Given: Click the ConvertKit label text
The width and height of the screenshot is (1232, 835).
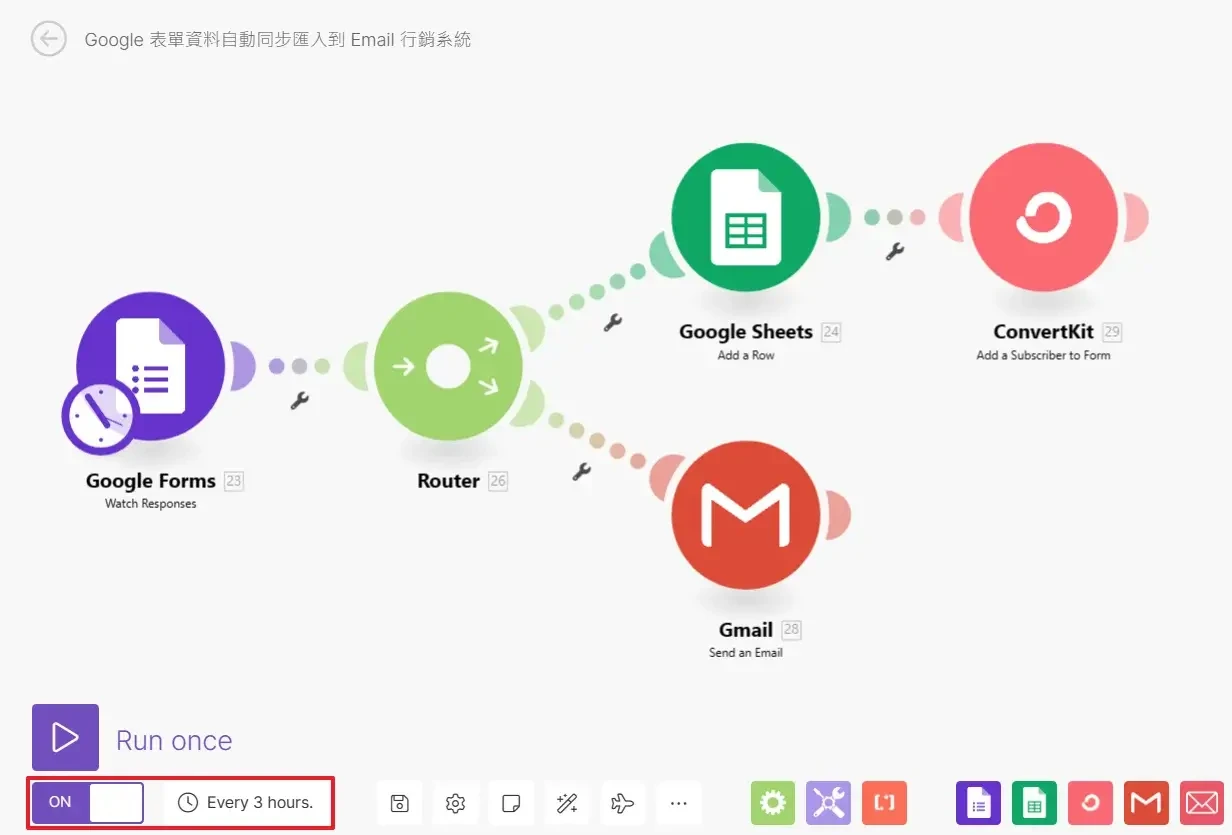Looking at the screenshot, I should (1043, 332).
